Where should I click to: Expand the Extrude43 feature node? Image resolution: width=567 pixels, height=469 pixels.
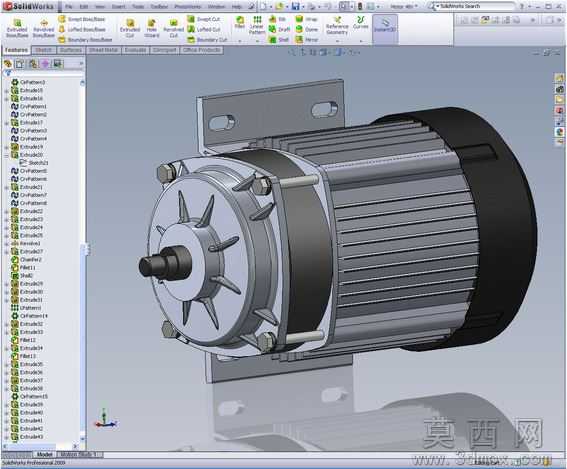[6, 437]
